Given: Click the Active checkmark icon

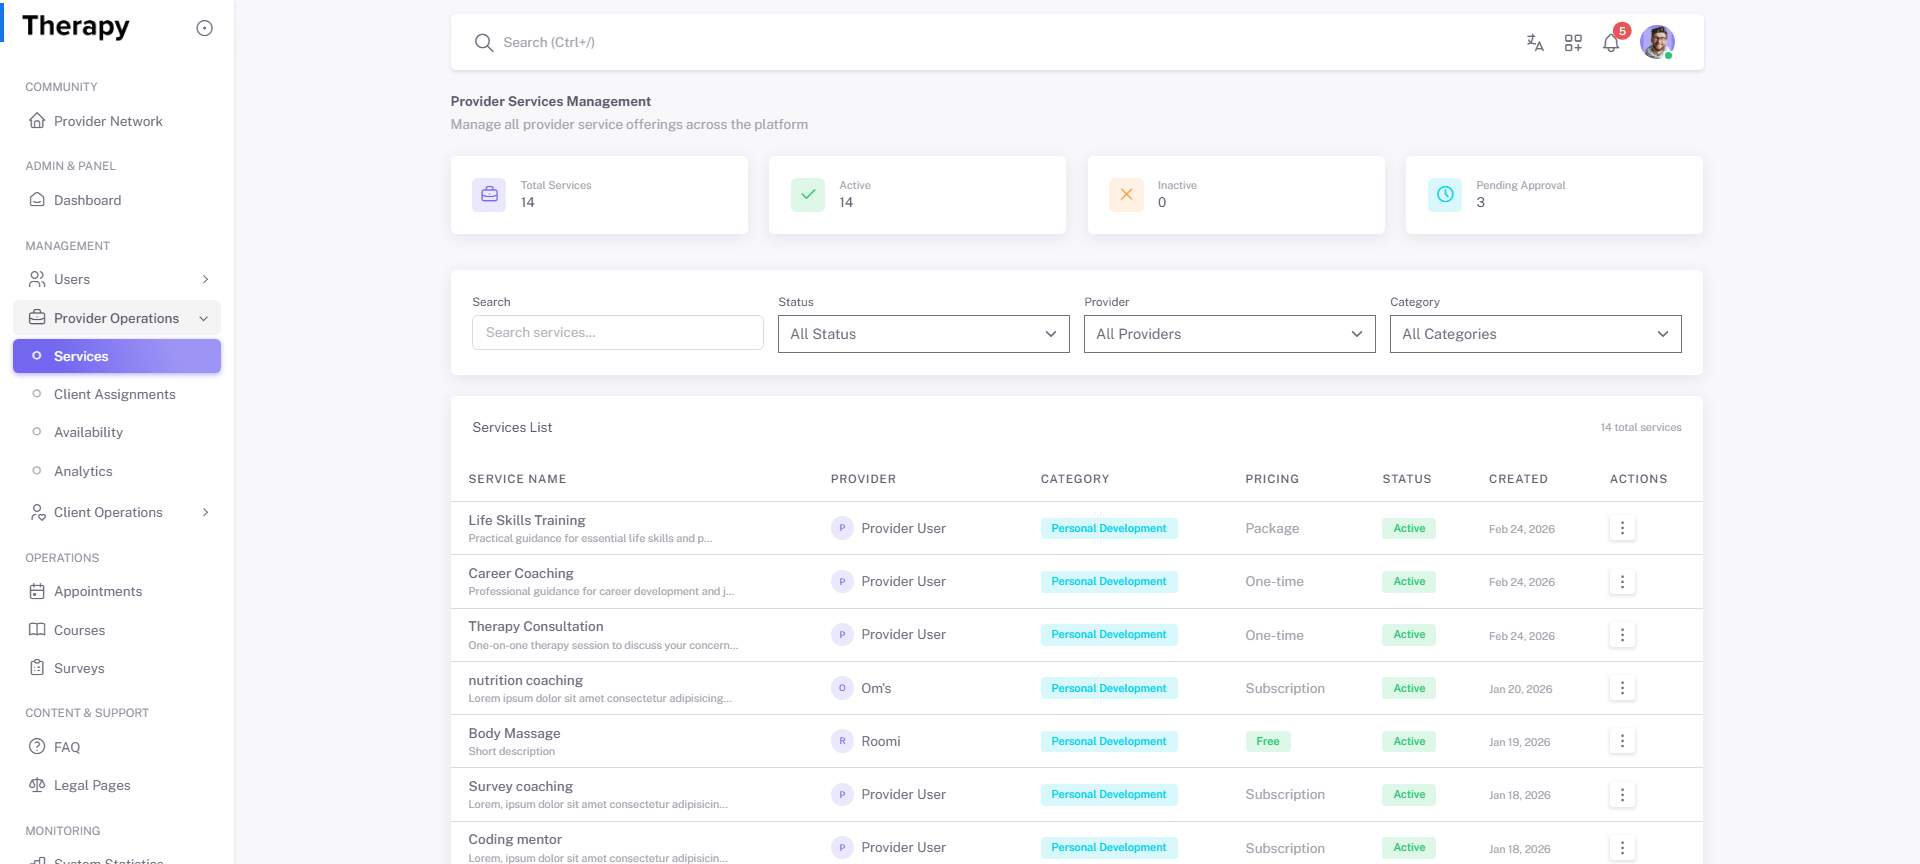Looking at the screenshot, I should pos(808,195).
